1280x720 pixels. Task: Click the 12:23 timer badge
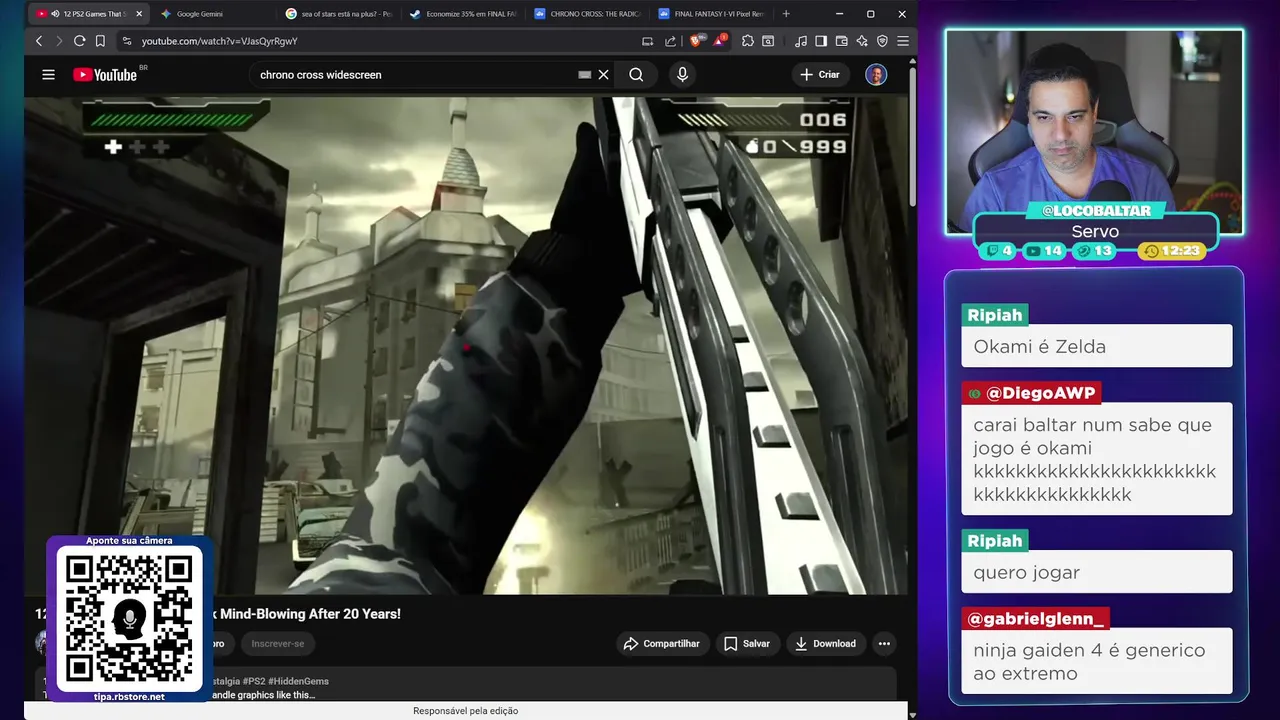(1171, 251)
